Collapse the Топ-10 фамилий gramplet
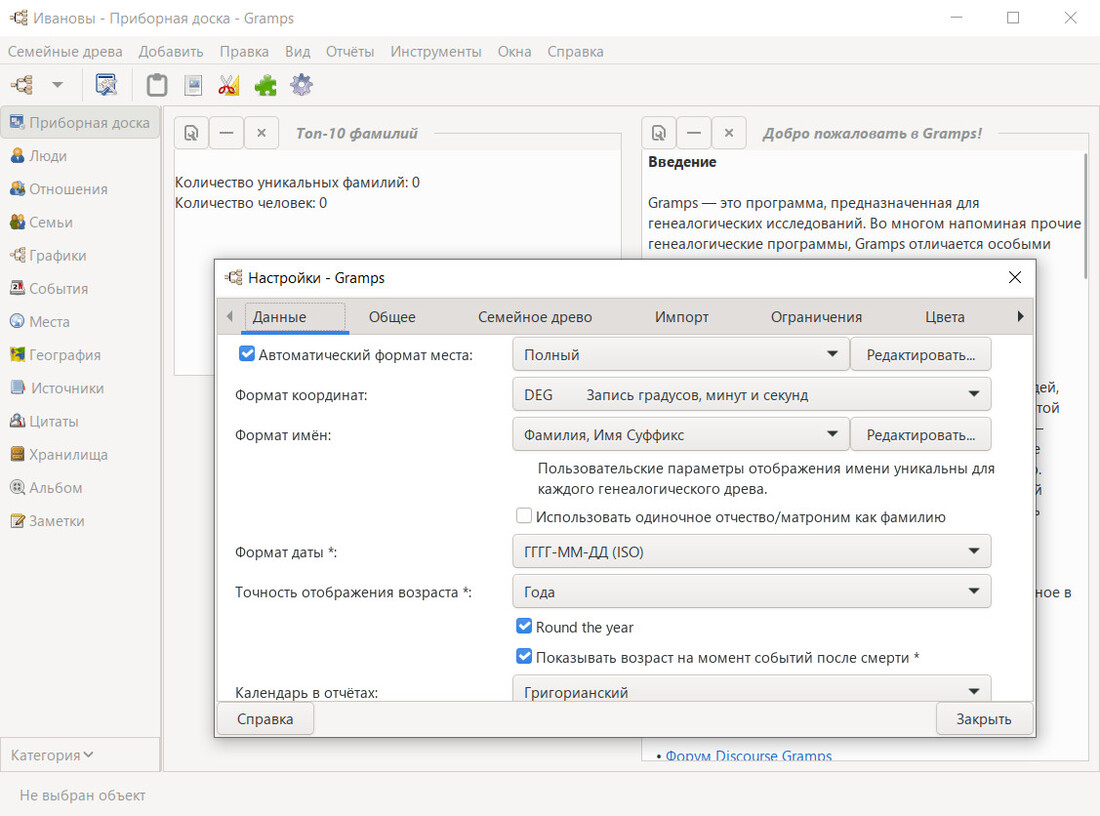The width and height of the screenshot is (1100, 816). click(x=226, y=133)
